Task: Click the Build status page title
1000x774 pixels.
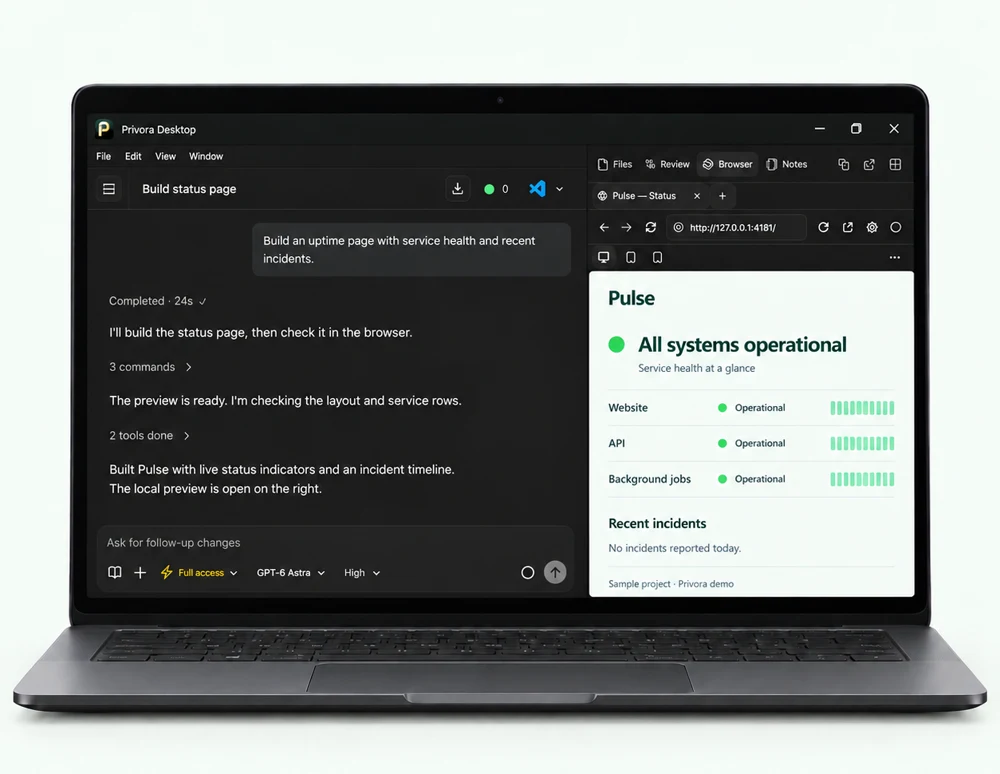Action: [189, 189]
